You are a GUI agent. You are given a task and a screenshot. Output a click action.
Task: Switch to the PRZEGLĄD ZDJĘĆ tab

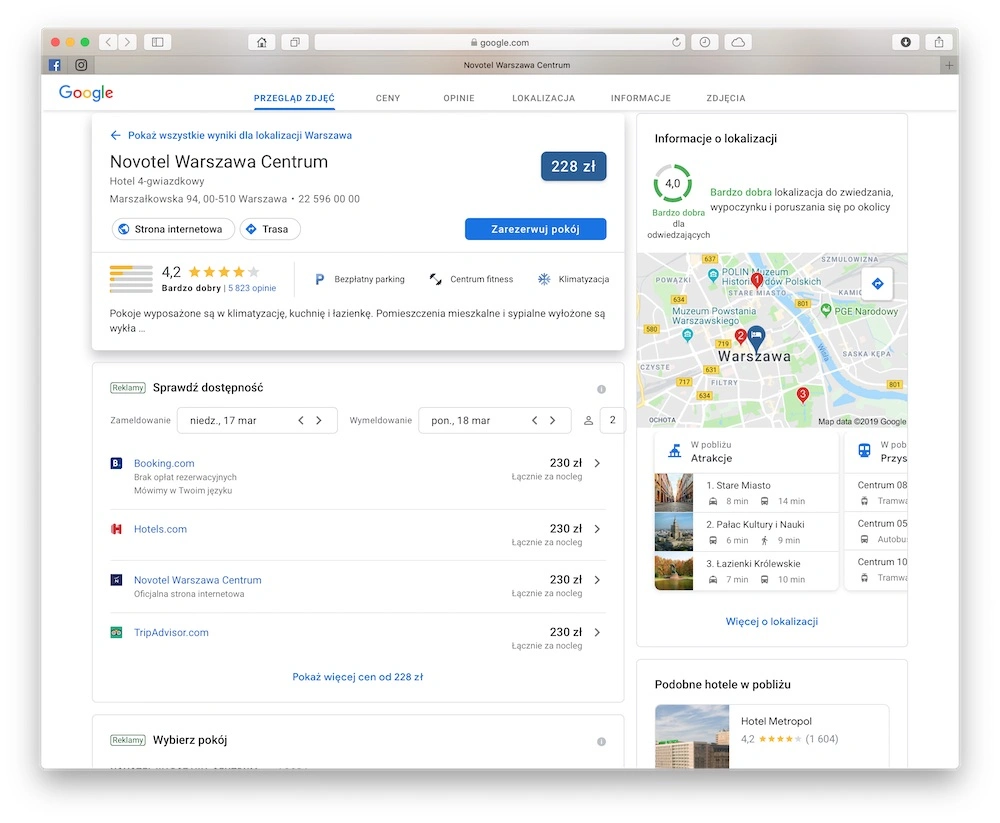[x=294, y=98]
